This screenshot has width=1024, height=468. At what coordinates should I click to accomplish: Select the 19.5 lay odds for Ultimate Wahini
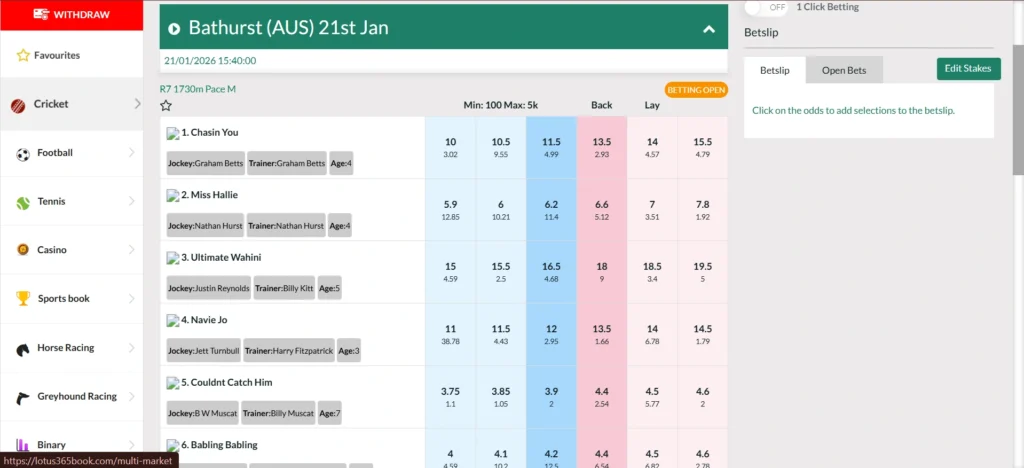[703, 272]
